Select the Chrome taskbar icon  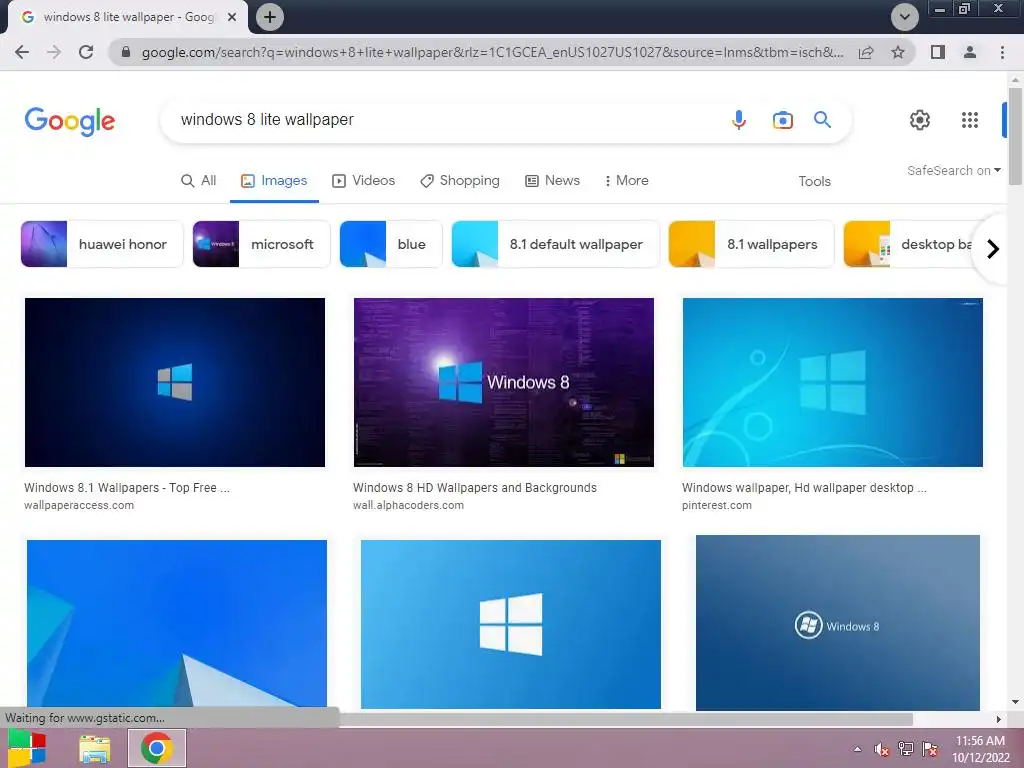157,748
